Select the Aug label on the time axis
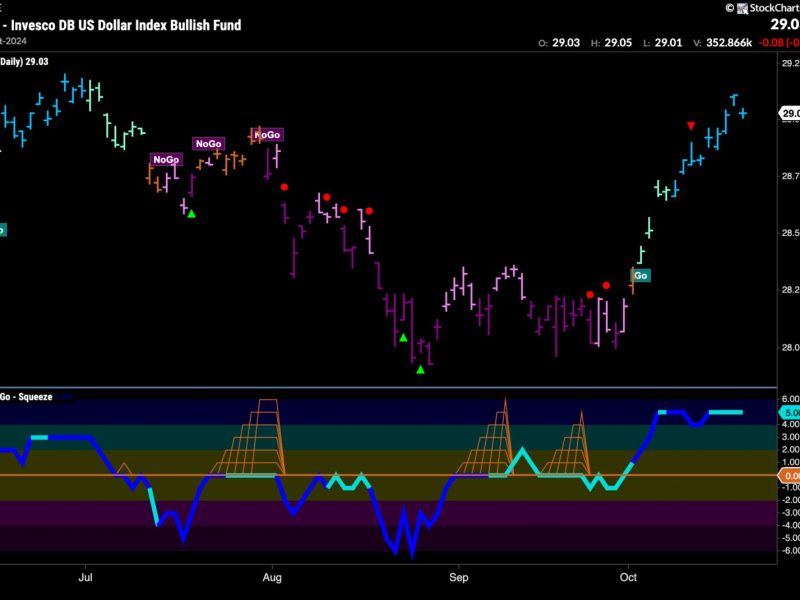This screenshot has height=600, width=800. click(x=272, y=578)
